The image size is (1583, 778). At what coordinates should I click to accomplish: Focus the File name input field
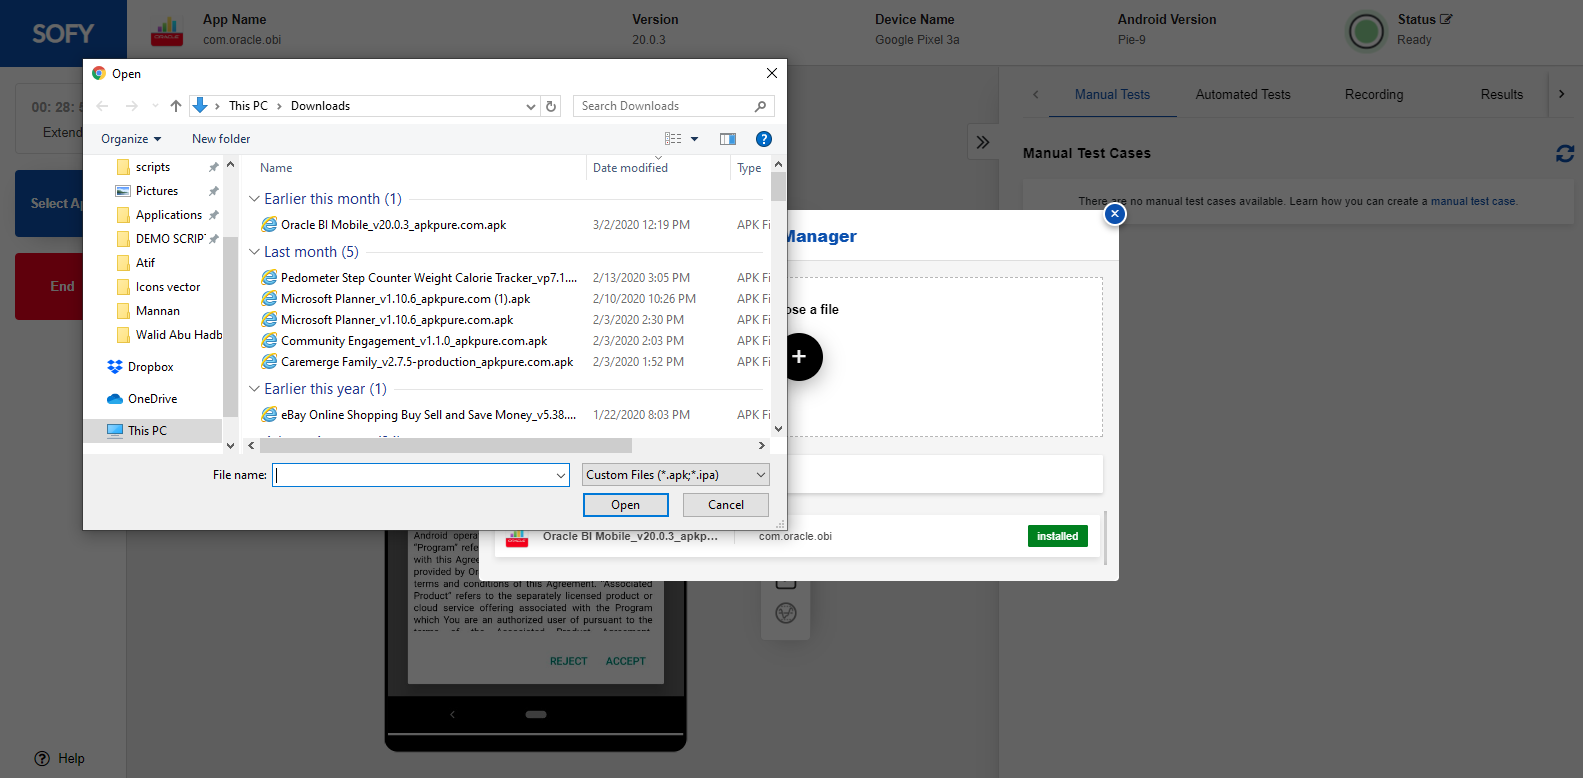(x=414, y=475)
